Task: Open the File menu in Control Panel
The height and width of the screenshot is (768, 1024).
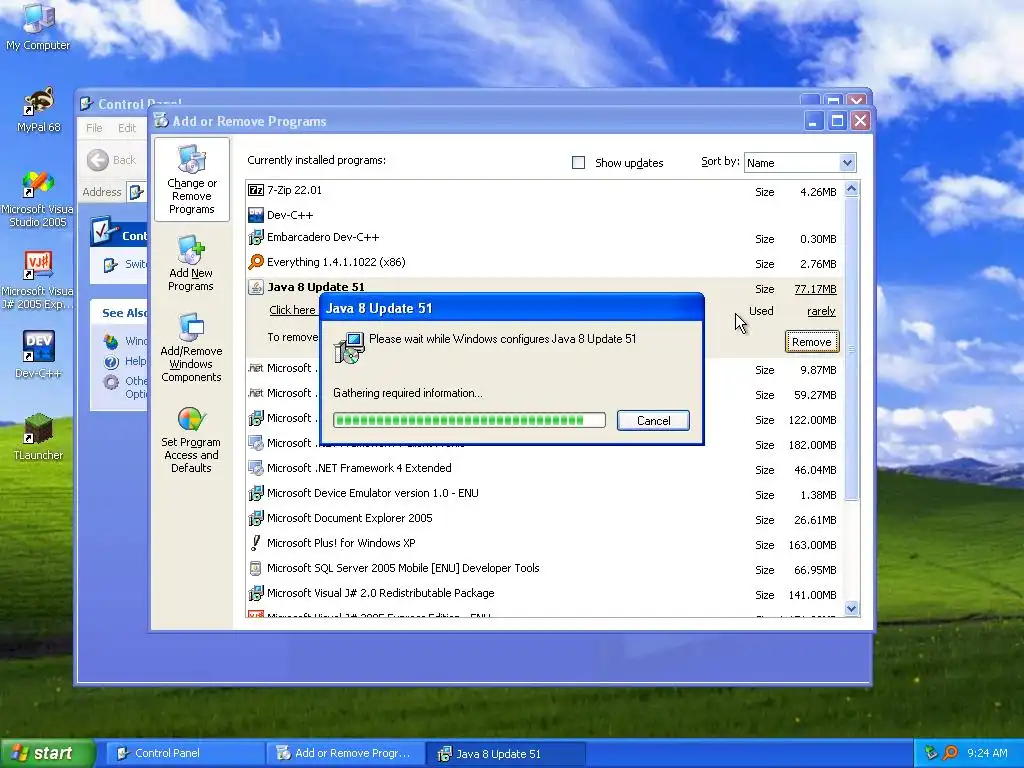Action: point(94,128)
